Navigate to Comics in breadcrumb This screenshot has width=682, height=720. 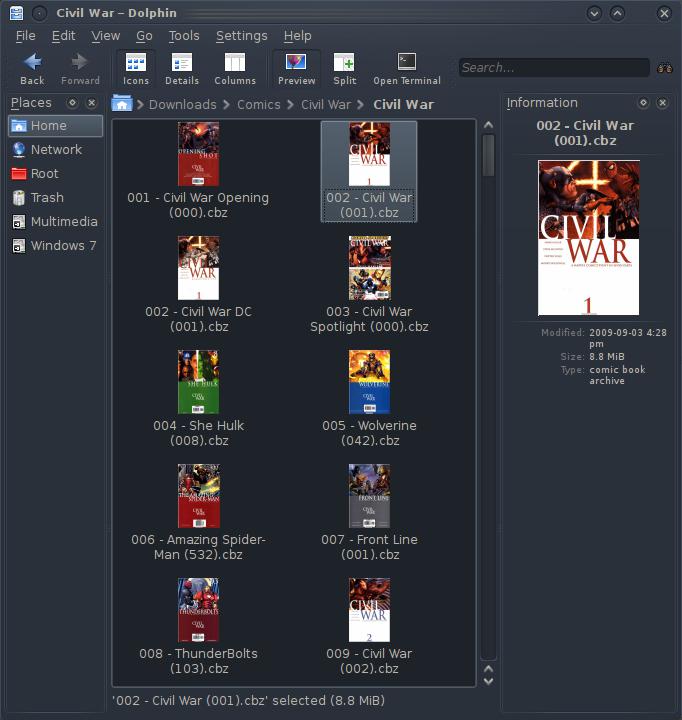pos(259,105)
